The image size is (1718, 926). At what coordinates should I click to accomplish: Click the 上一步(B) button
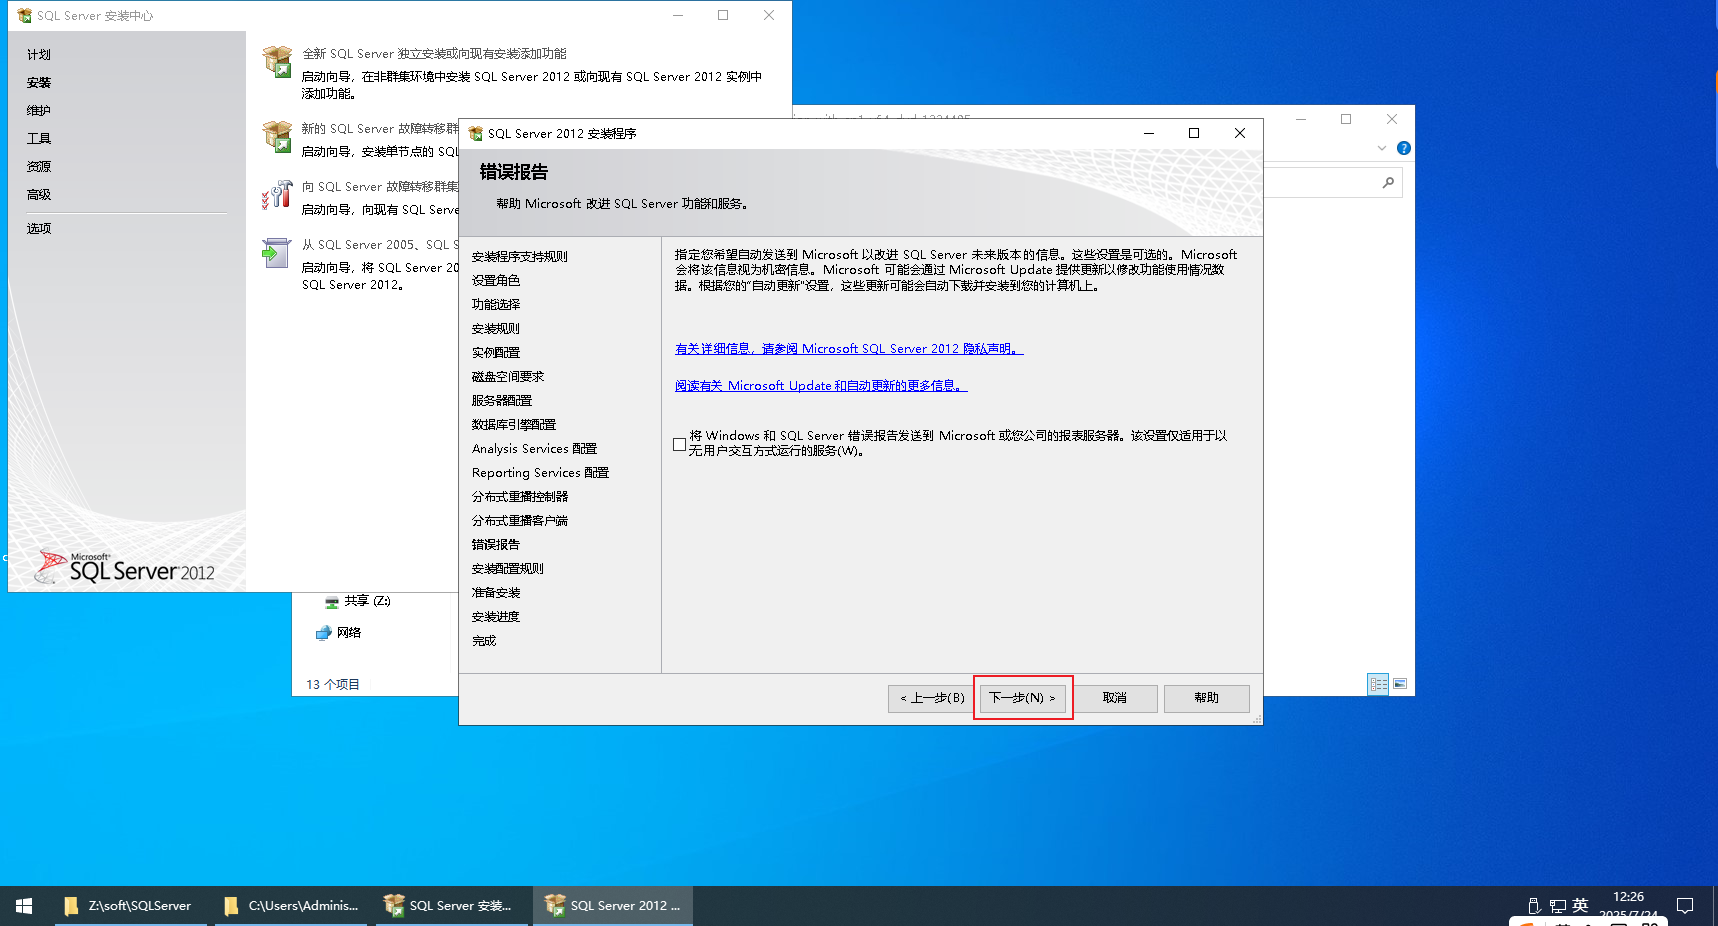click(931, 698)
